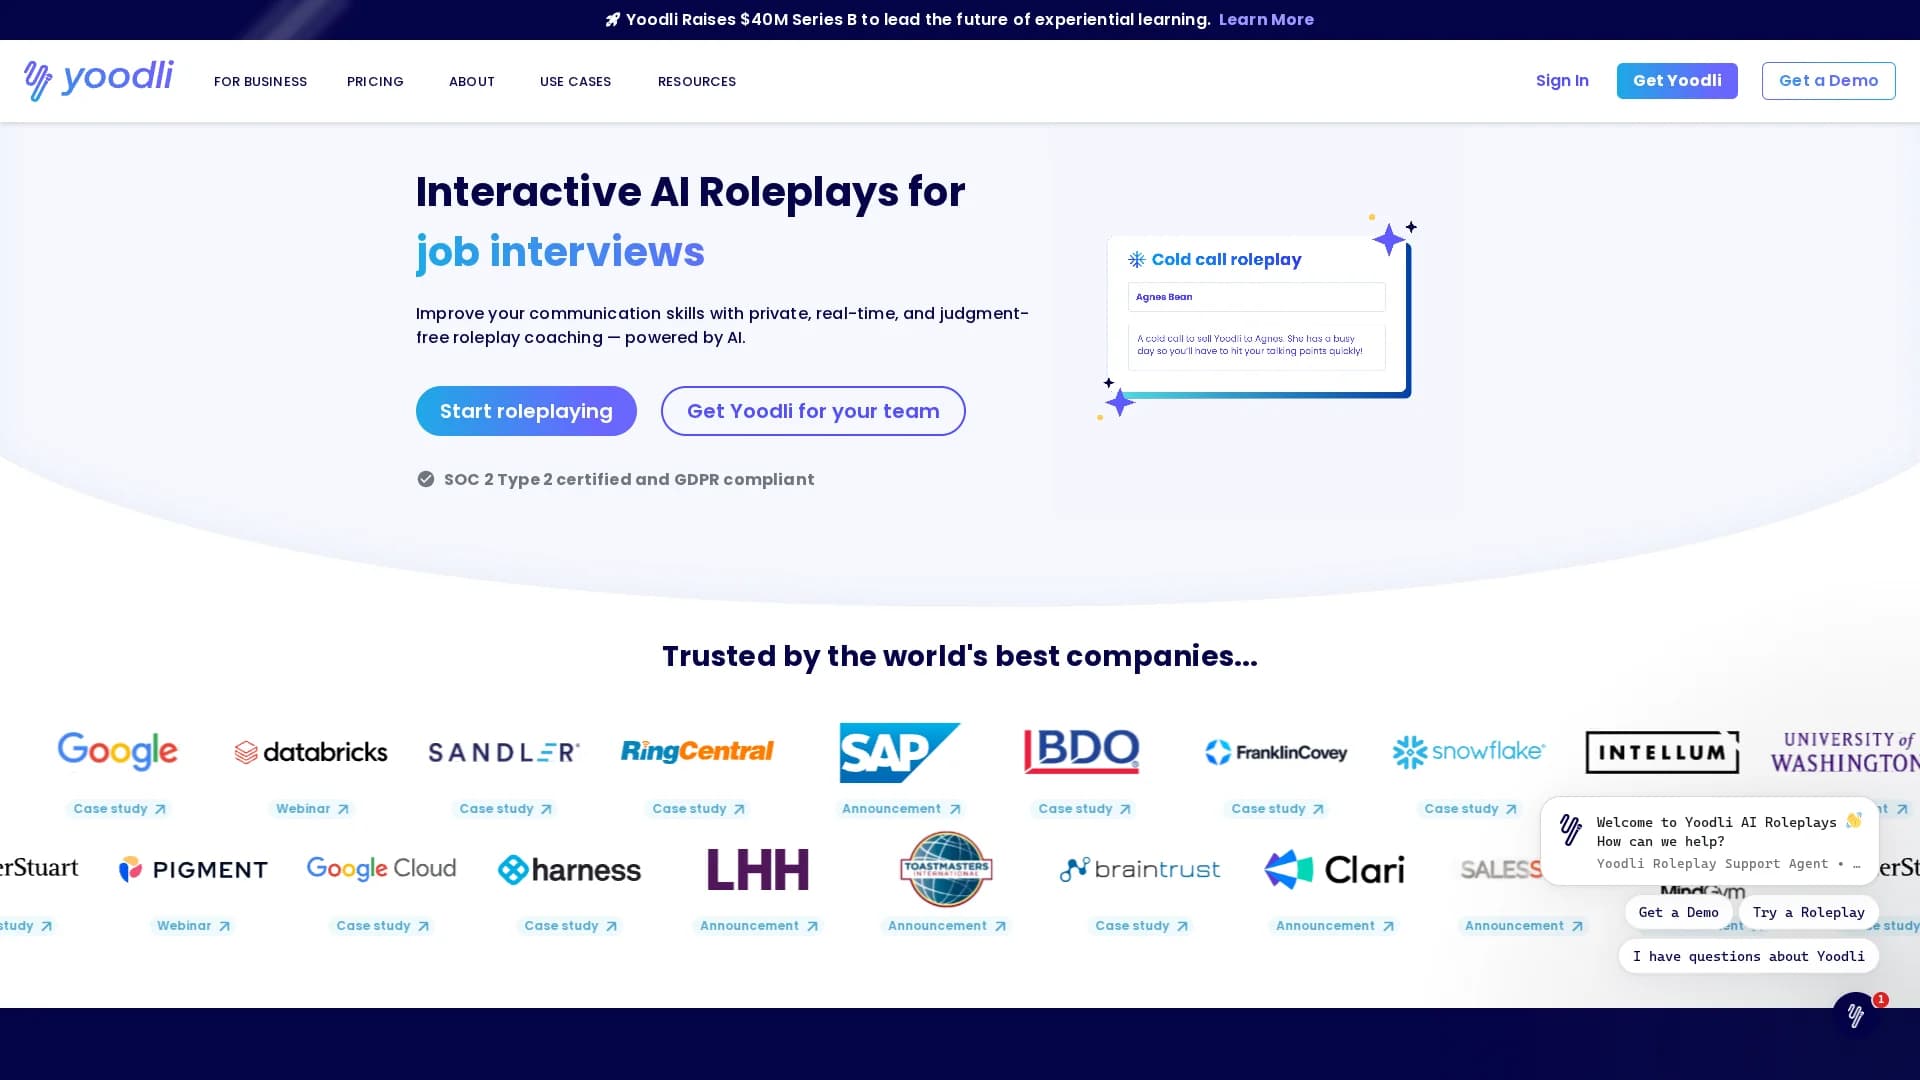
Task: Click the RingCentral logo
Action: (x=697, y=751)
